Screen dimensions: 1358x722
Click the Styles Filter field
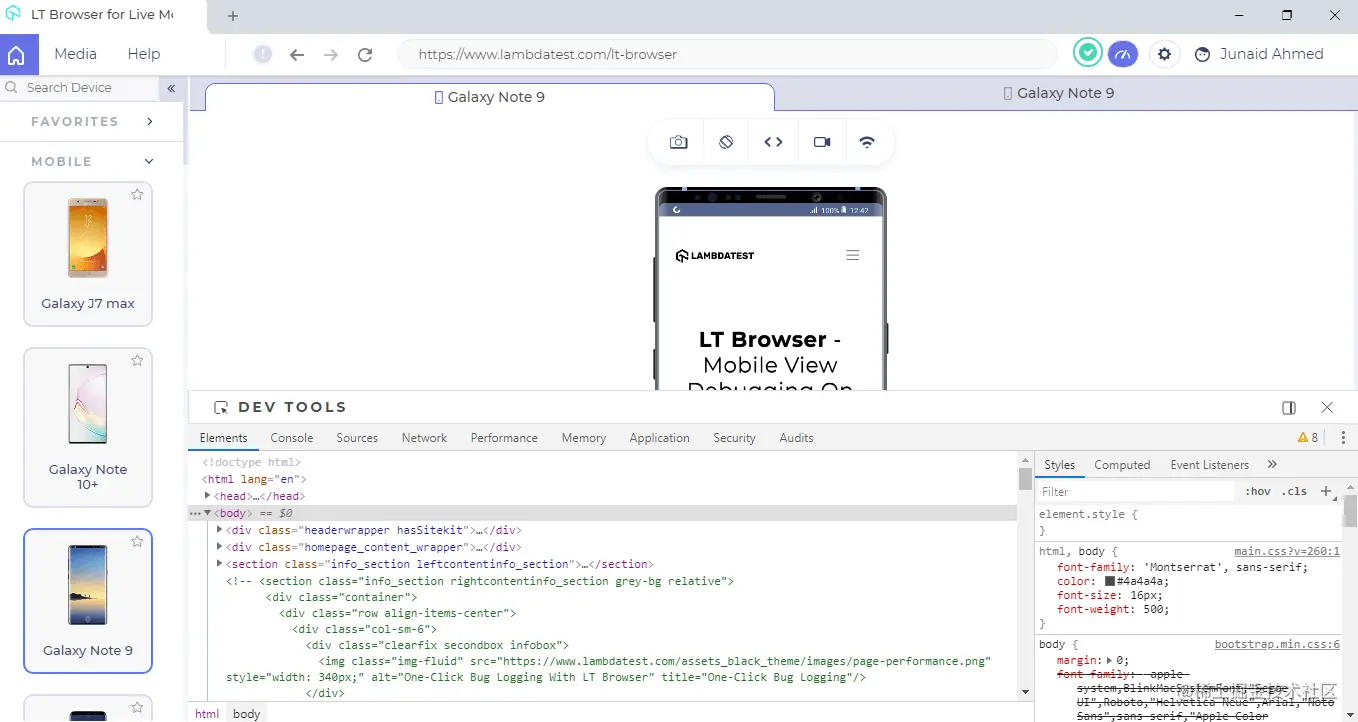tap(1136, 491)
